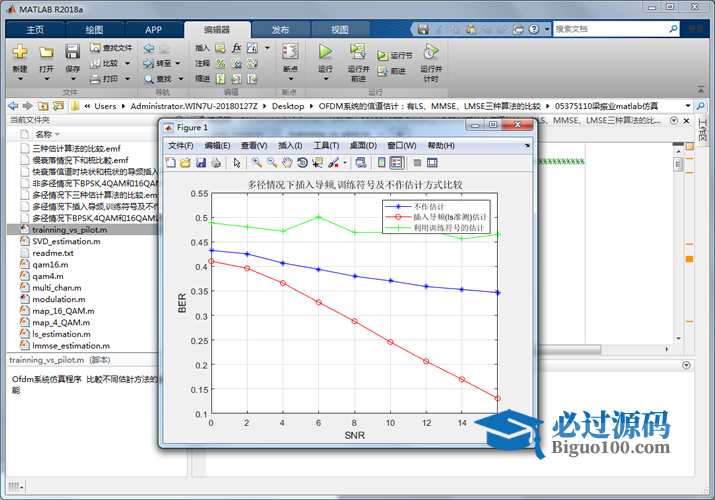The image size is (715, 500).
Task: Click Desktop in the folder path
Action: pyautogui.click(x=288, y=106)
